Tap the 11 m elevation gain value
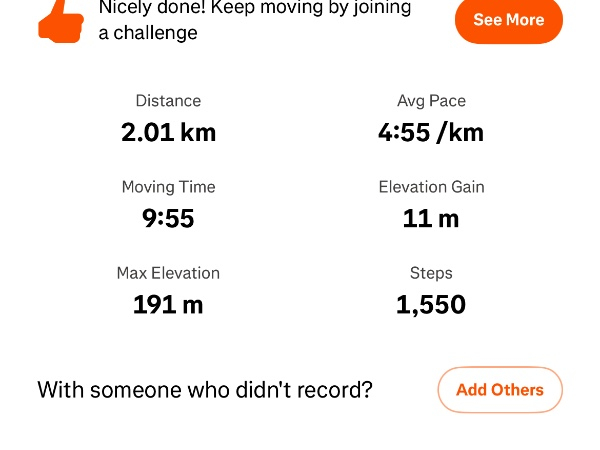This screenshot has height=450, width=600. [431, 218]
